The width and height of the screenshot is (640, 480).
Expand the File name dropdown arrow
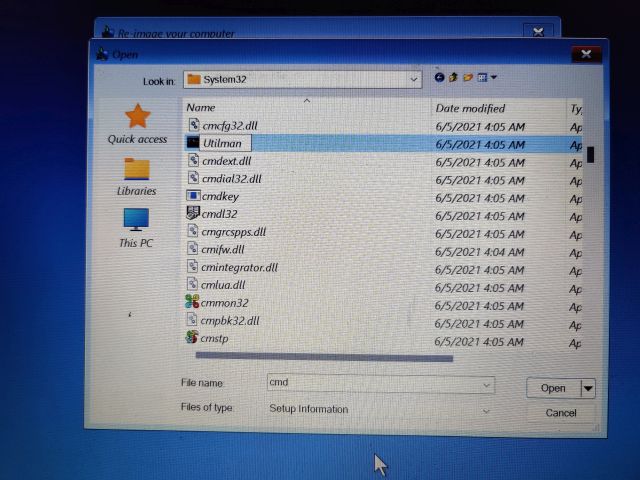click(x=486, y=385)
